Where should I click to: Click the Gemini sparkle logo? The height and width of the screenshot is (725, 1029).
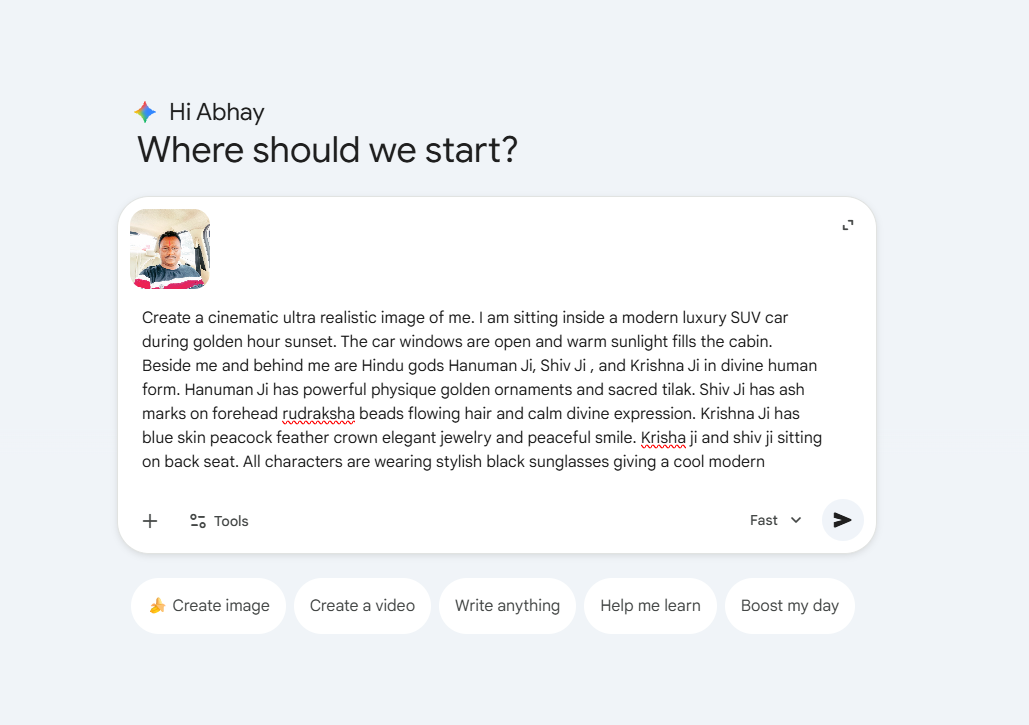[145, 112]
